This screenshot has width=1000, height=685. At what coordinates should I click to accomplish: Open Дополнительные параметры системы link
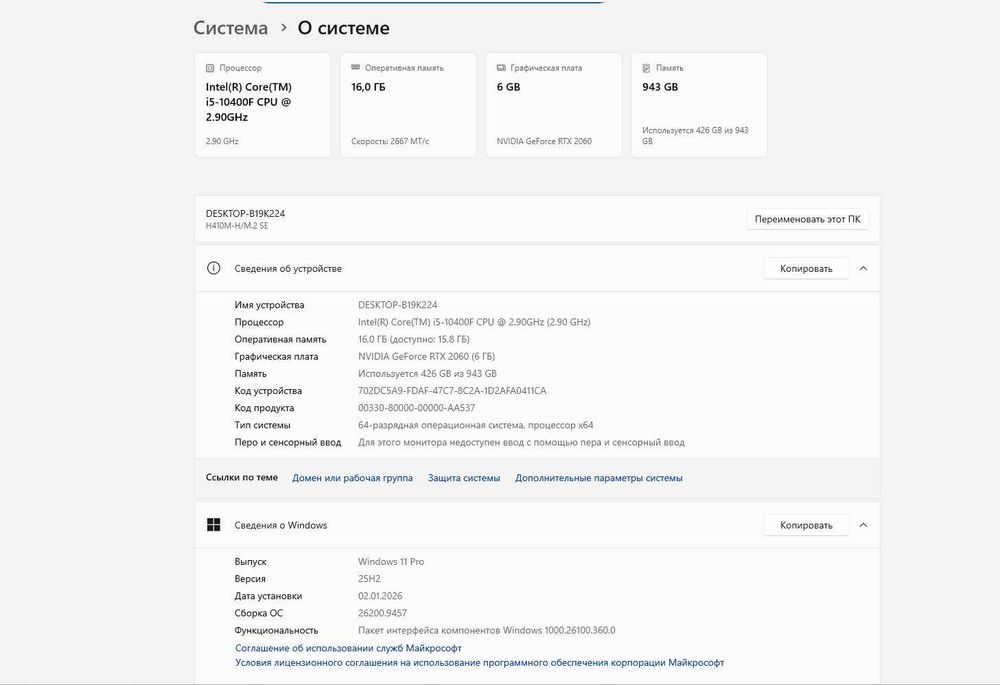point(599,478)
